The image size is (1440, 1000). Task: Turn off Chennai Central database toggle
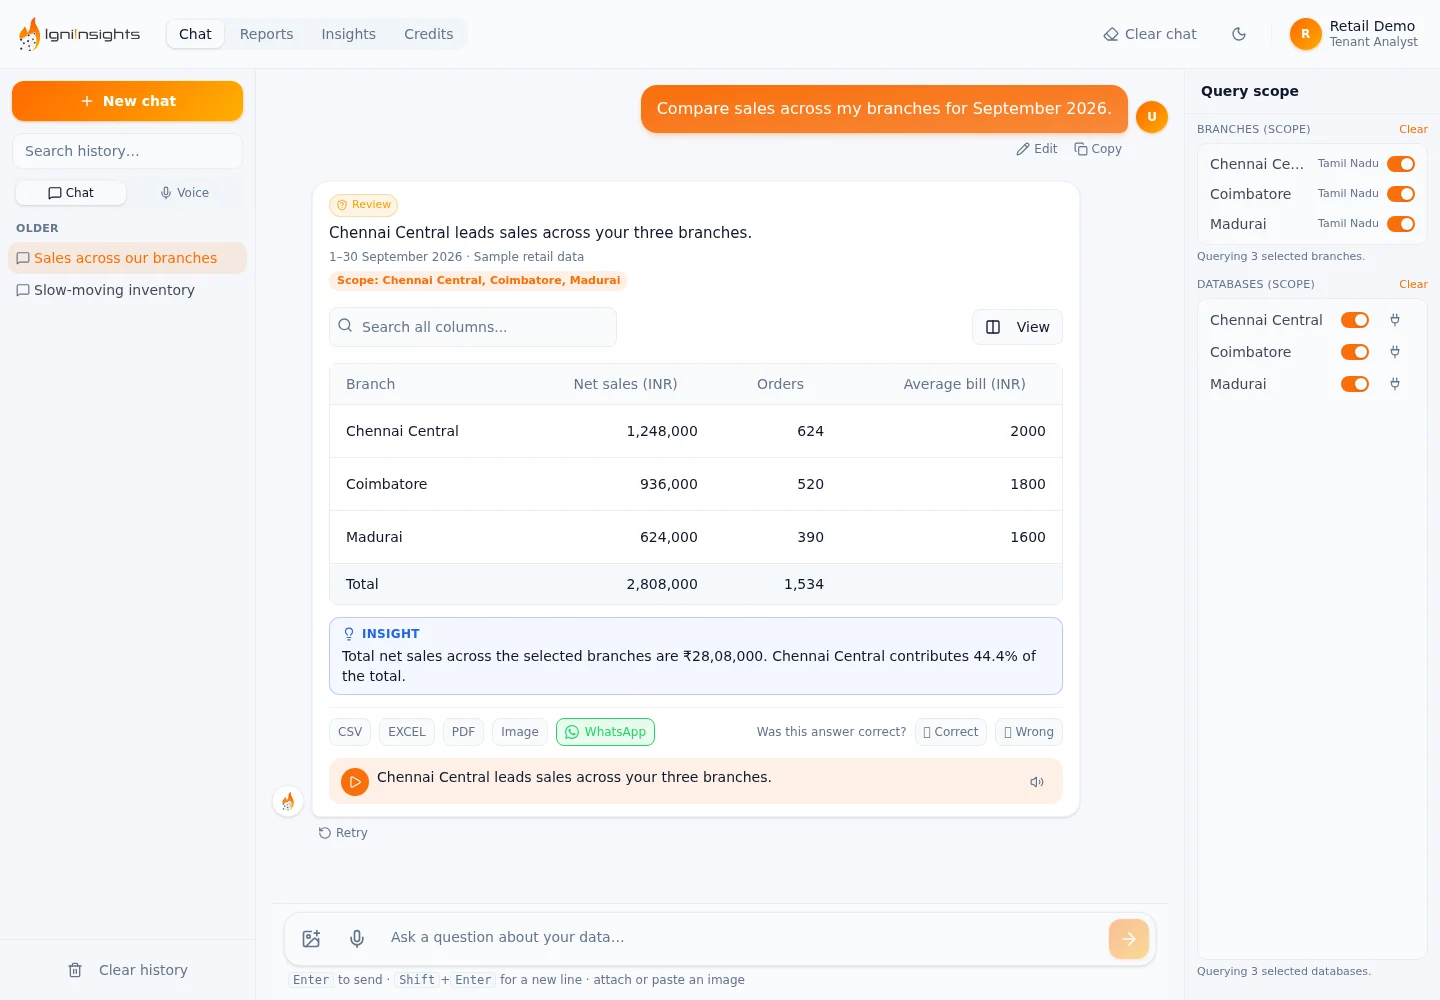1355,320
